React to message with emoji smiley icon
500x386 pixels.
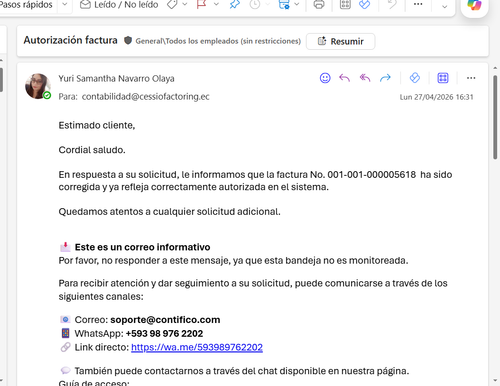click(x=325, y=78)
